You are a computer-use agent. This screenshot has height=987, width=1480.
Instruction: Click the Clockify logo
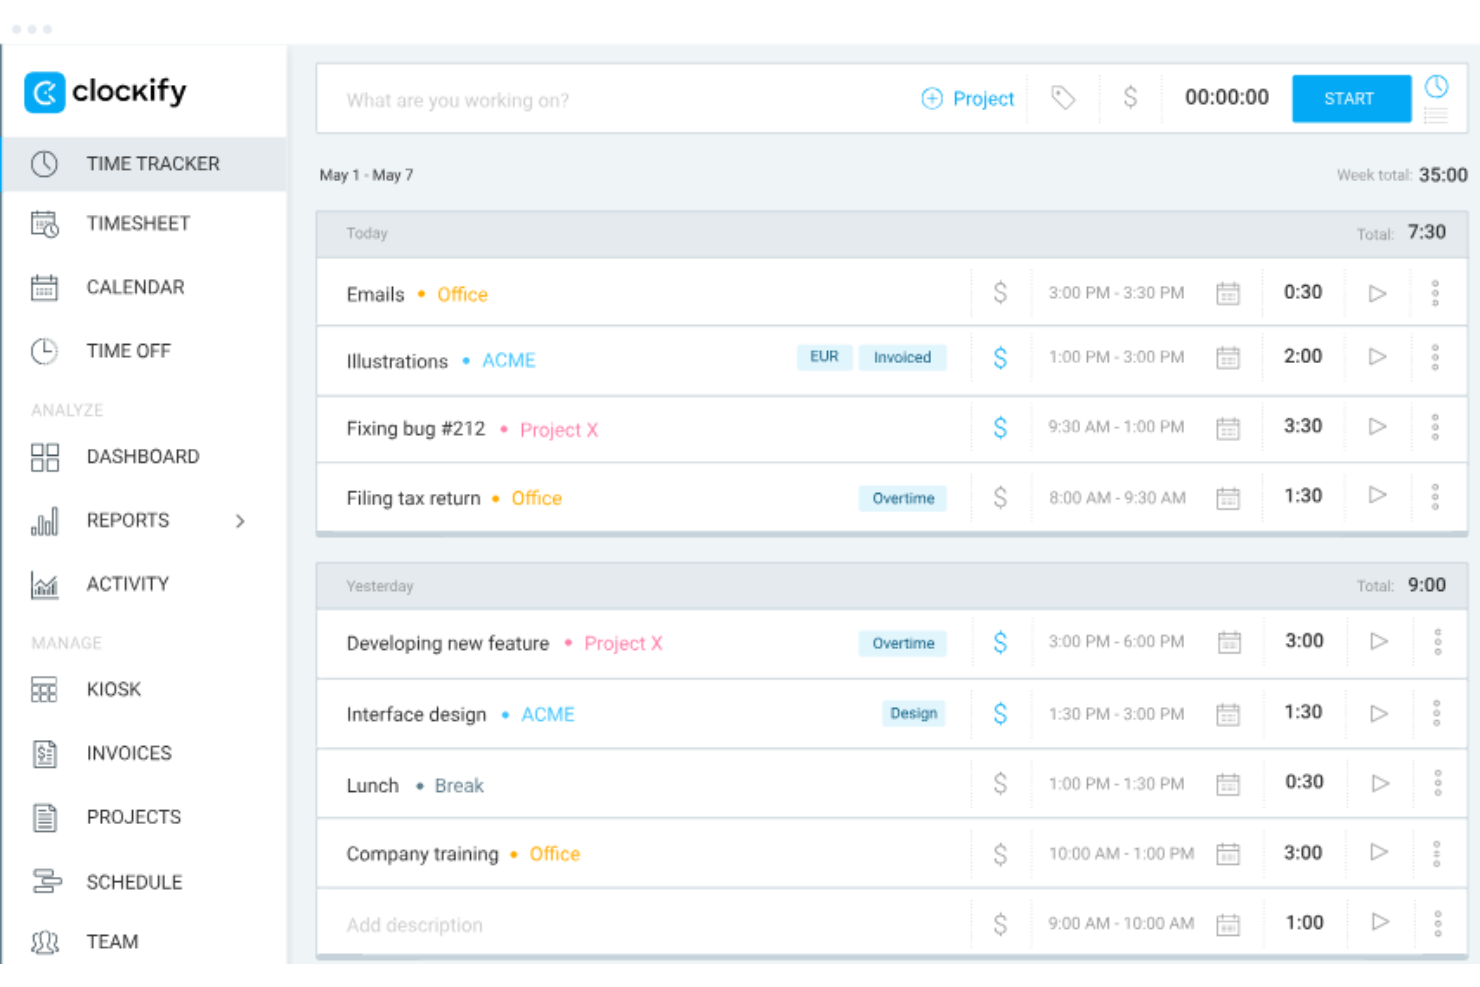105,92
